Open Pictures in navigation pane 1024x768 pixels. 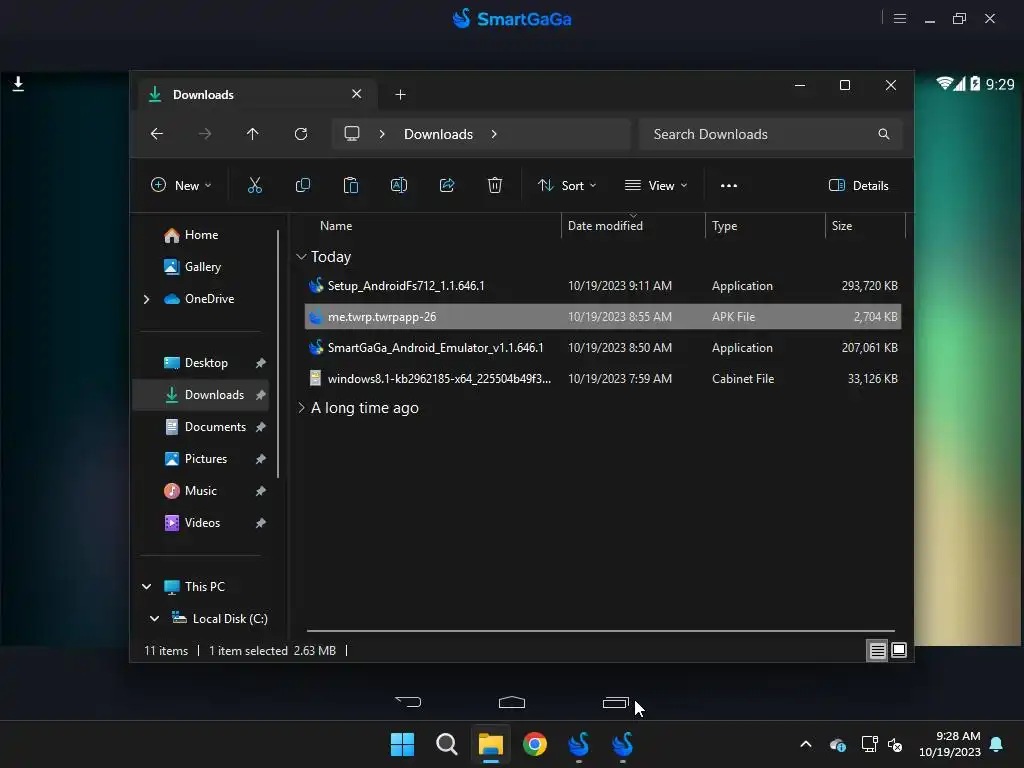[206, 459]
